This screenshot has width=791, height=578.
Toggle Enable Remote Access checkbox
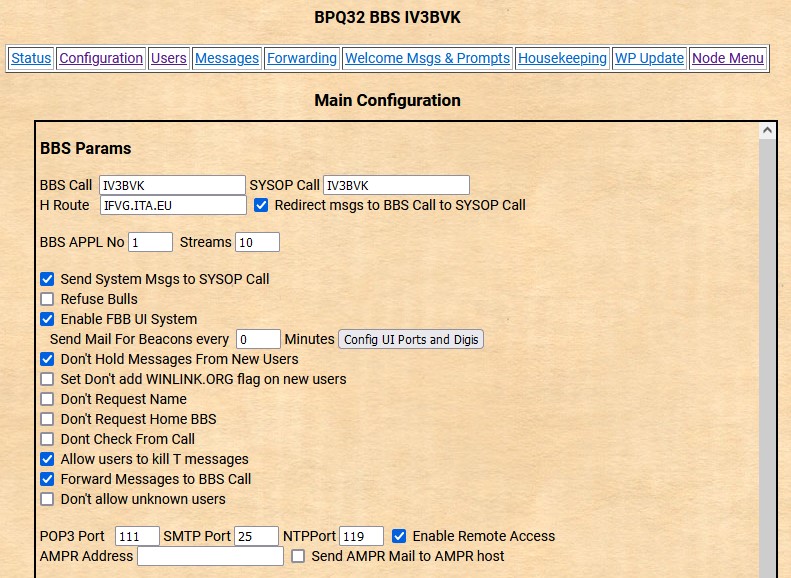[399, 536]
